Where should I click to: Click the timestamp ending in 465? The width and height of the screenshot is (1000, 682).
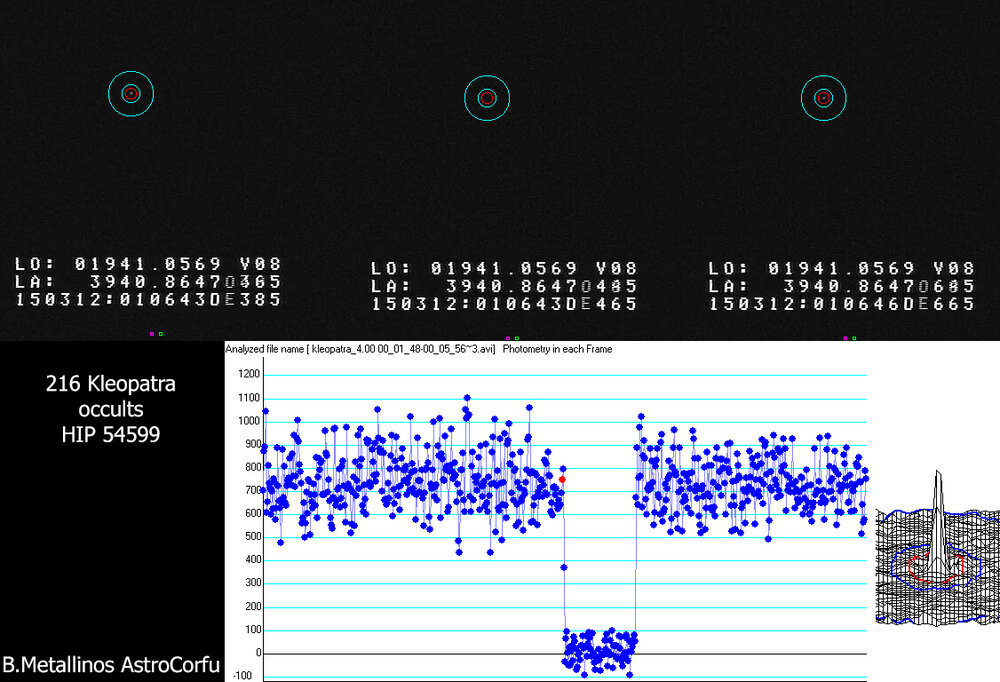tap(504, 304)
